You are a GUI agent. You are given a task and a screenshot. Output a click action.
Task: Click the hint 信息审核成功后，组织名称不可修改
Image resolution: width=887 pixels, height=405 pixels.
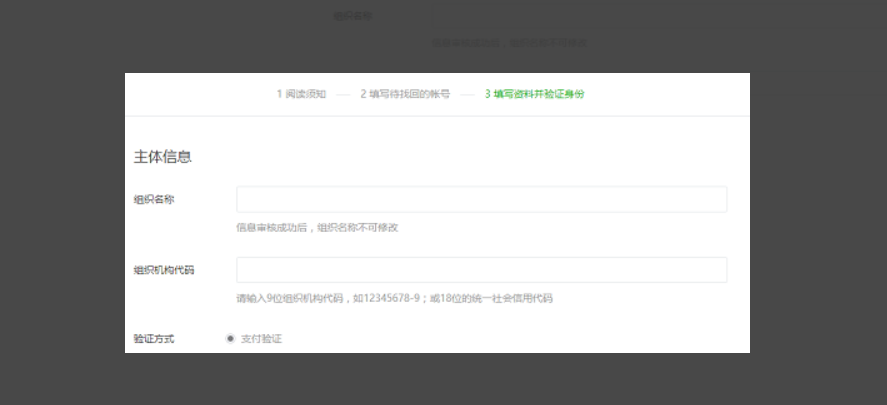(317, 227)
